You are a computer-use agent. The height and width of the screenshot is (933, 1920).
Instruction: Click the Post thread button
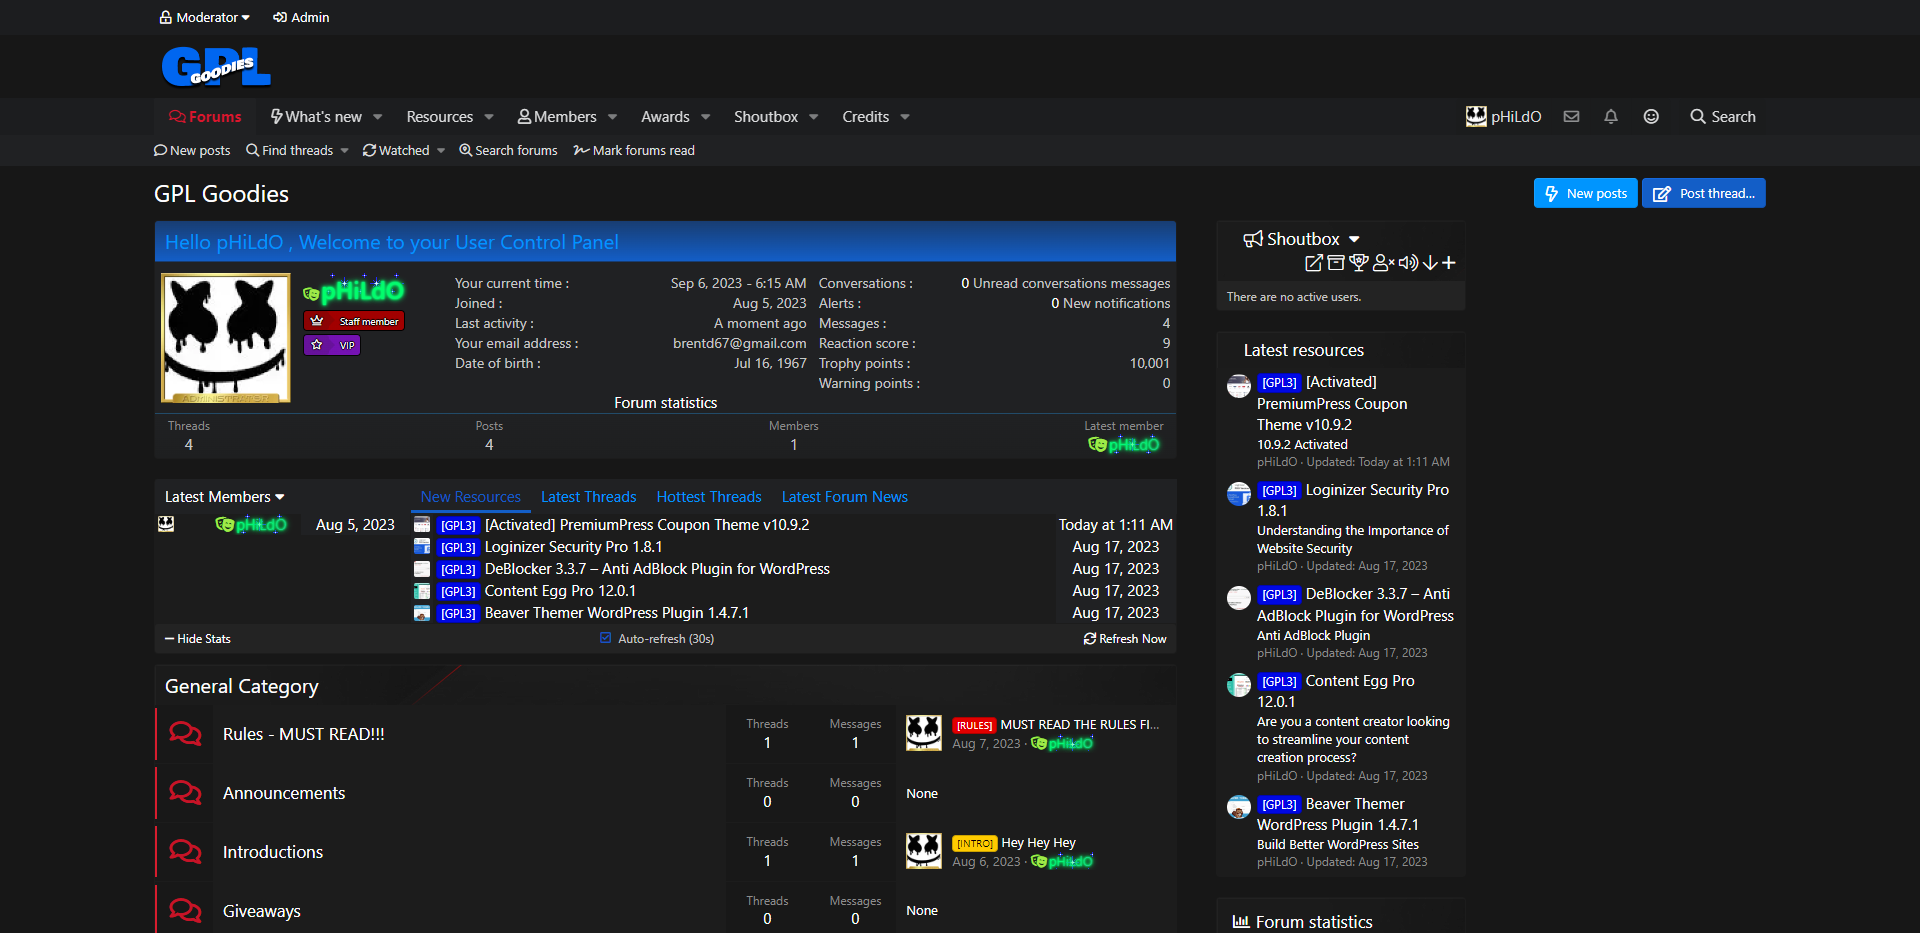(1703, 193)
